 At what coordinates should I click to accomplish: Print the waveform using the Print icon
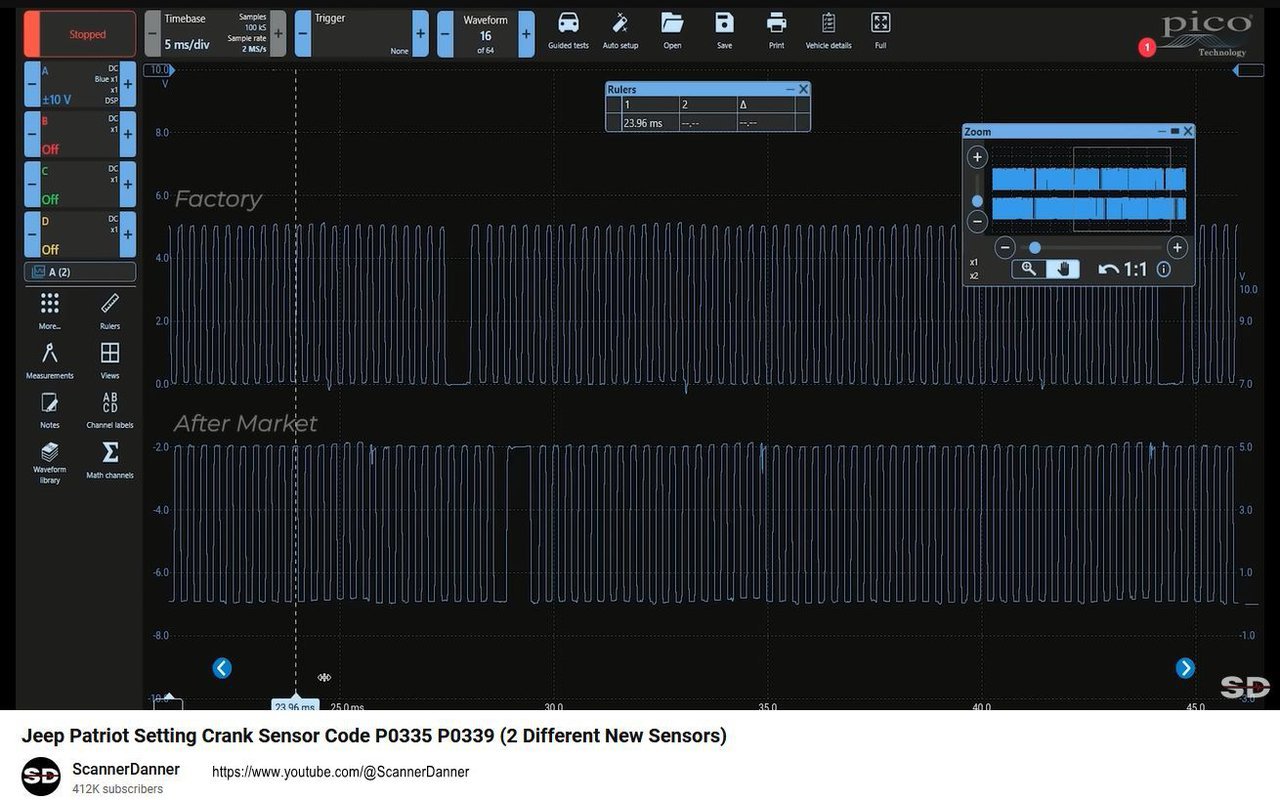point(776,30)
